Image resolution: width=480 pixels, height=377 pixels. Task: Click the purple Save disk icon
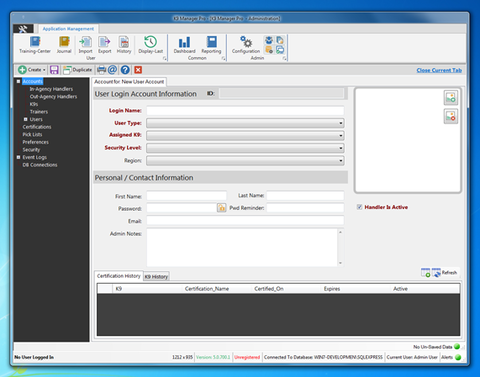click(x=54, y=70)
